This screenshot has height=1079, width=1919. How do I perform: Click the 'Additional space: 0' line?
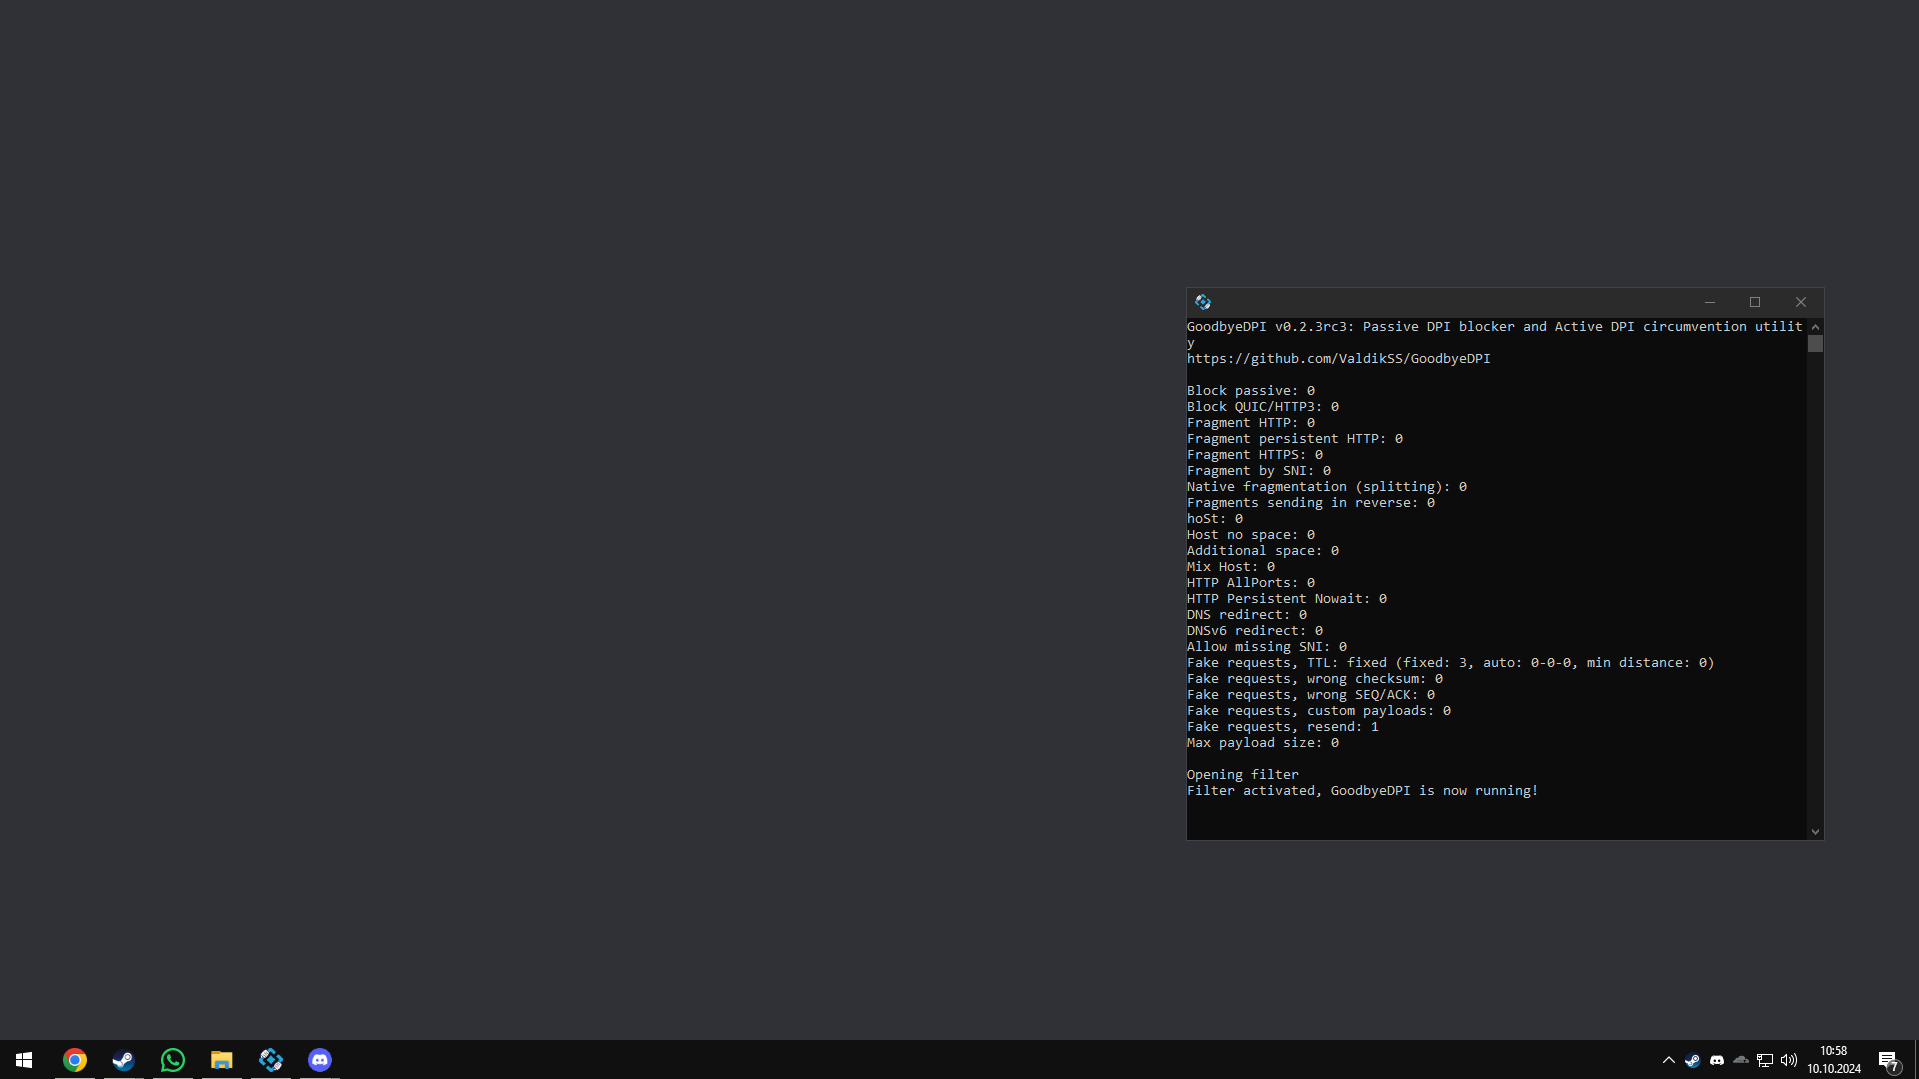click(1263, 551)
